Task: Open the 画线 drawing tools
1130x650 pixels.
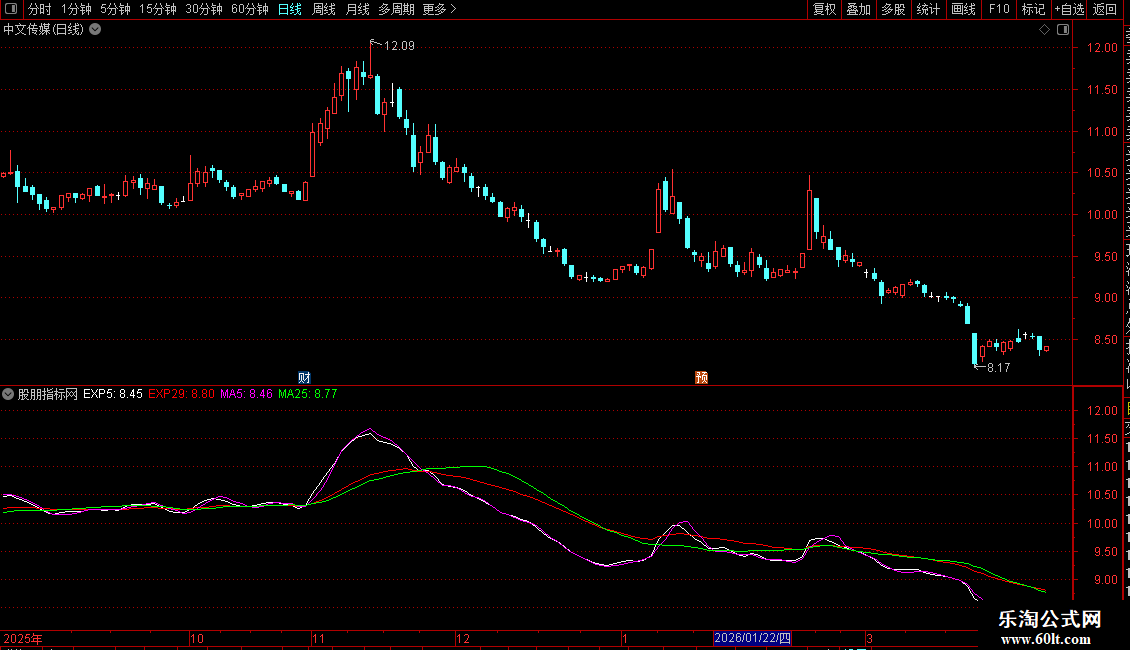Action: 963,9
